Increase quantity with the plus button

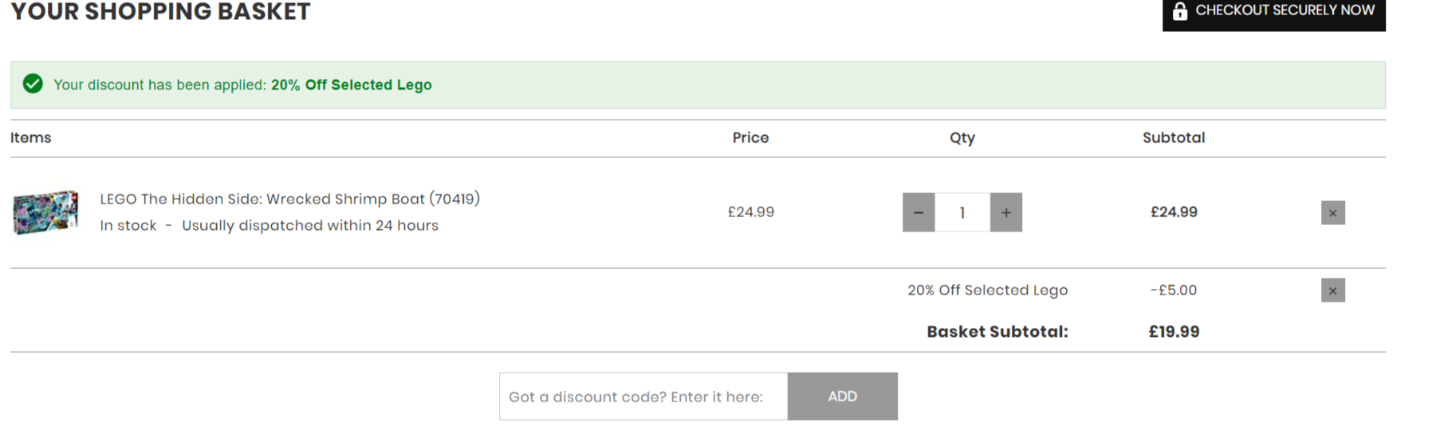[1006, 212]
